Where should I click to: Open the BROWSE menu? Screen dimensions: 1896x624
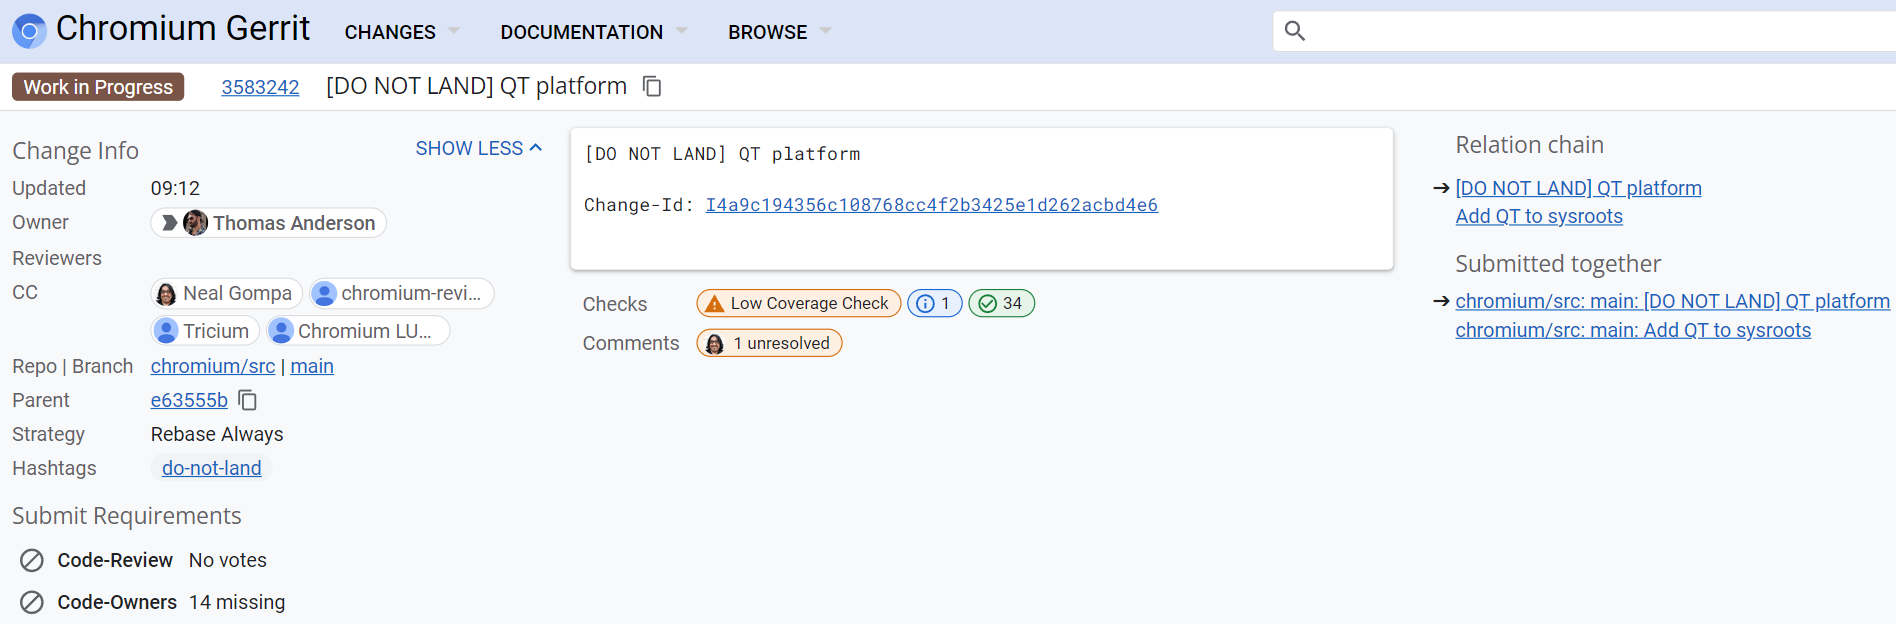point(779,32)
